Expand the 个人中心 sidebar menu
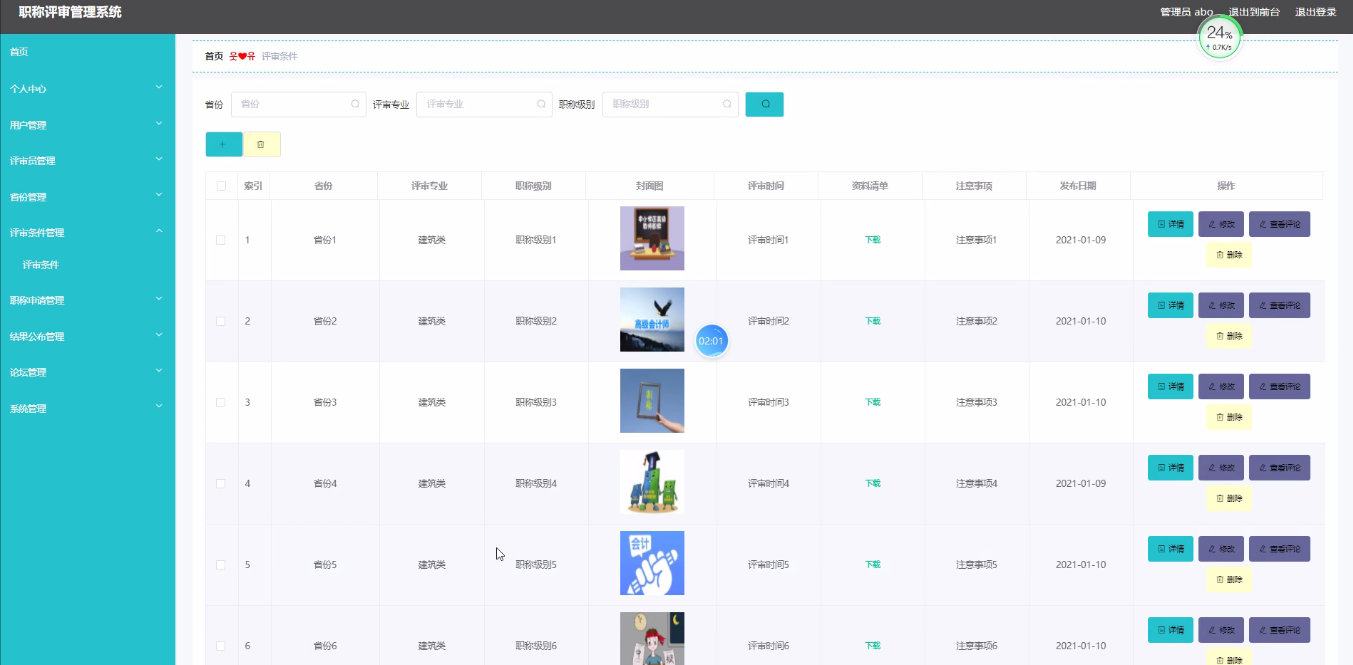 coord(87,89)
